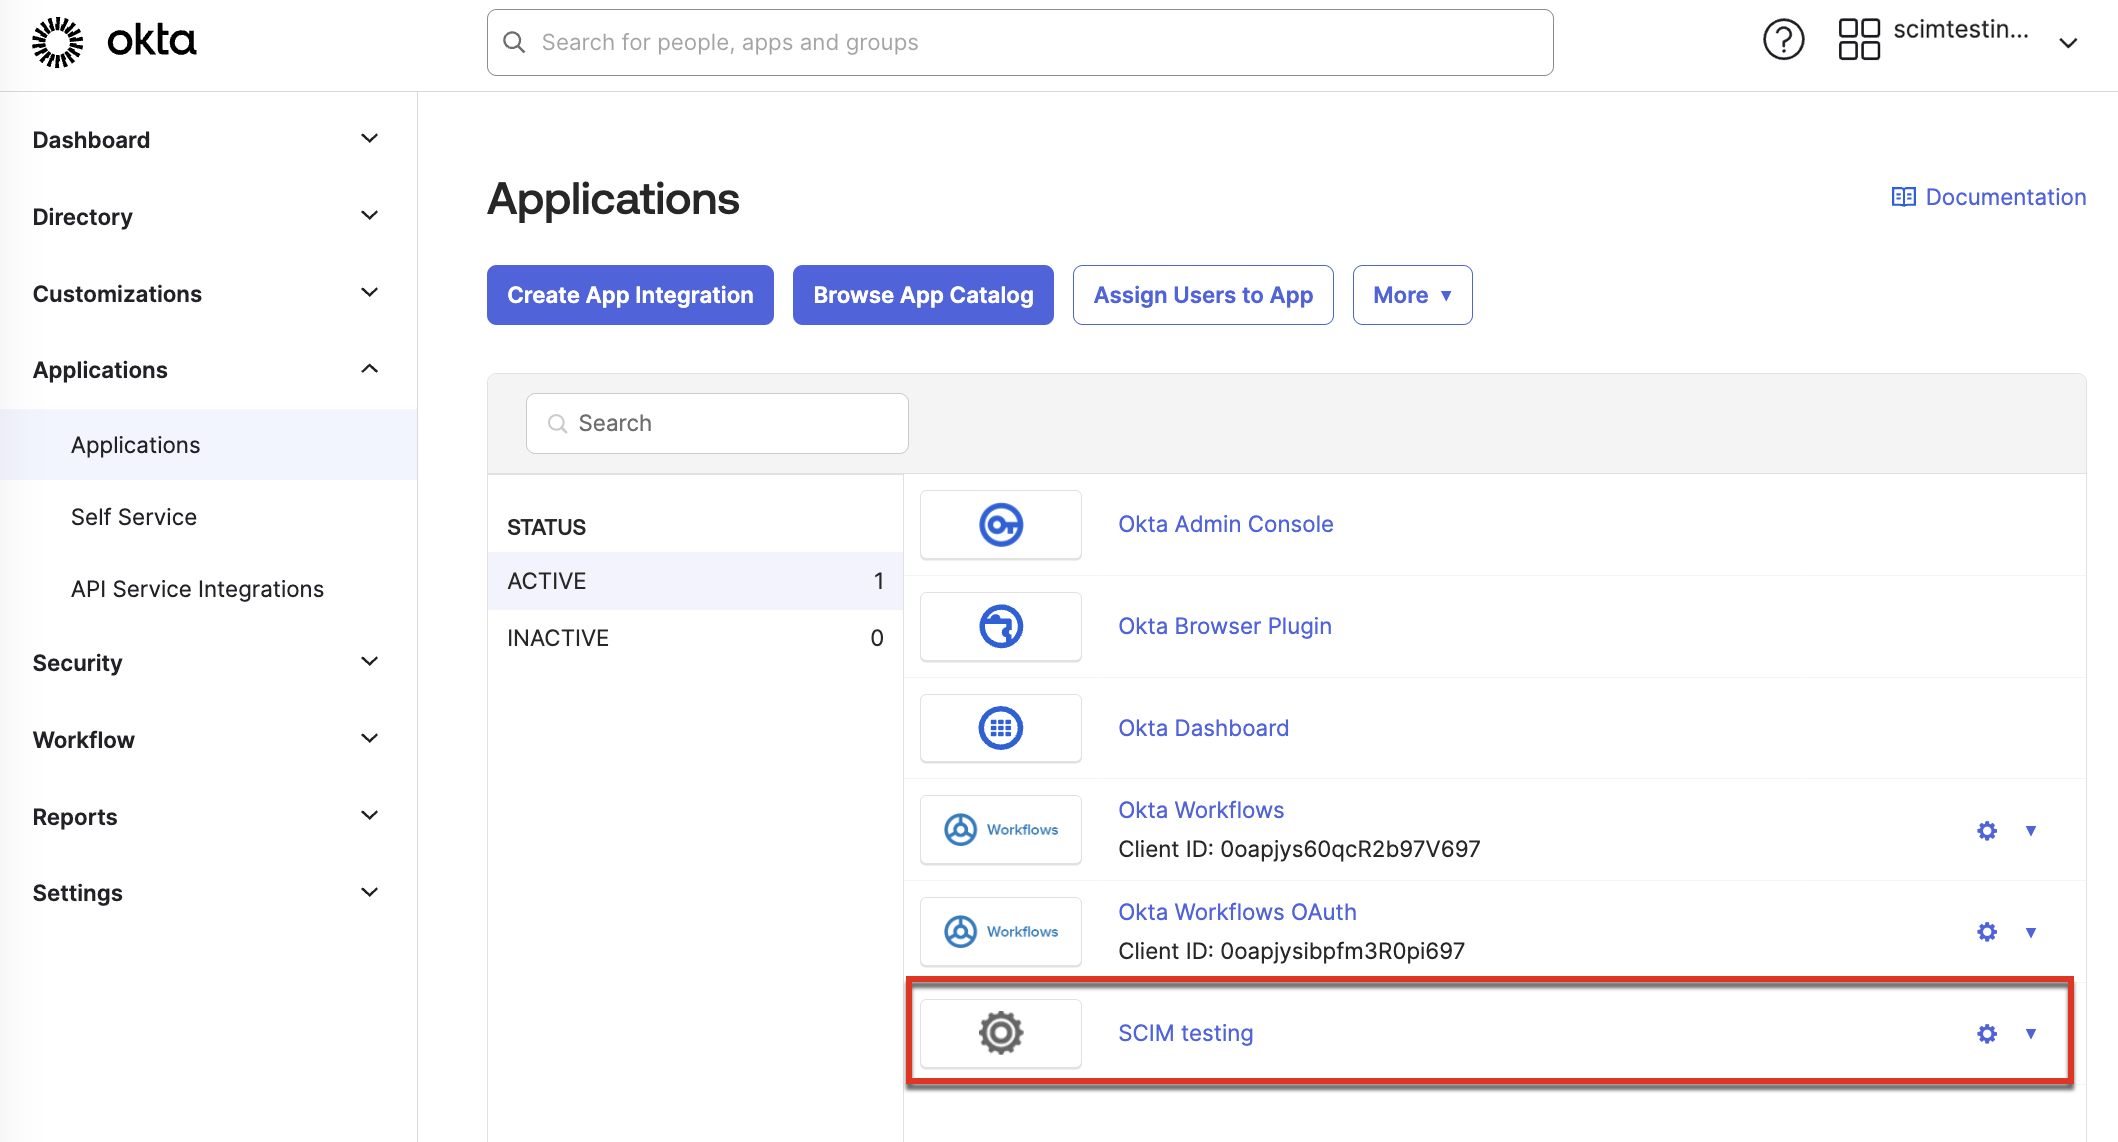Open the help question mark icon
The height and width of the screenshot is (1142, 2118).
coord(1784,39)
